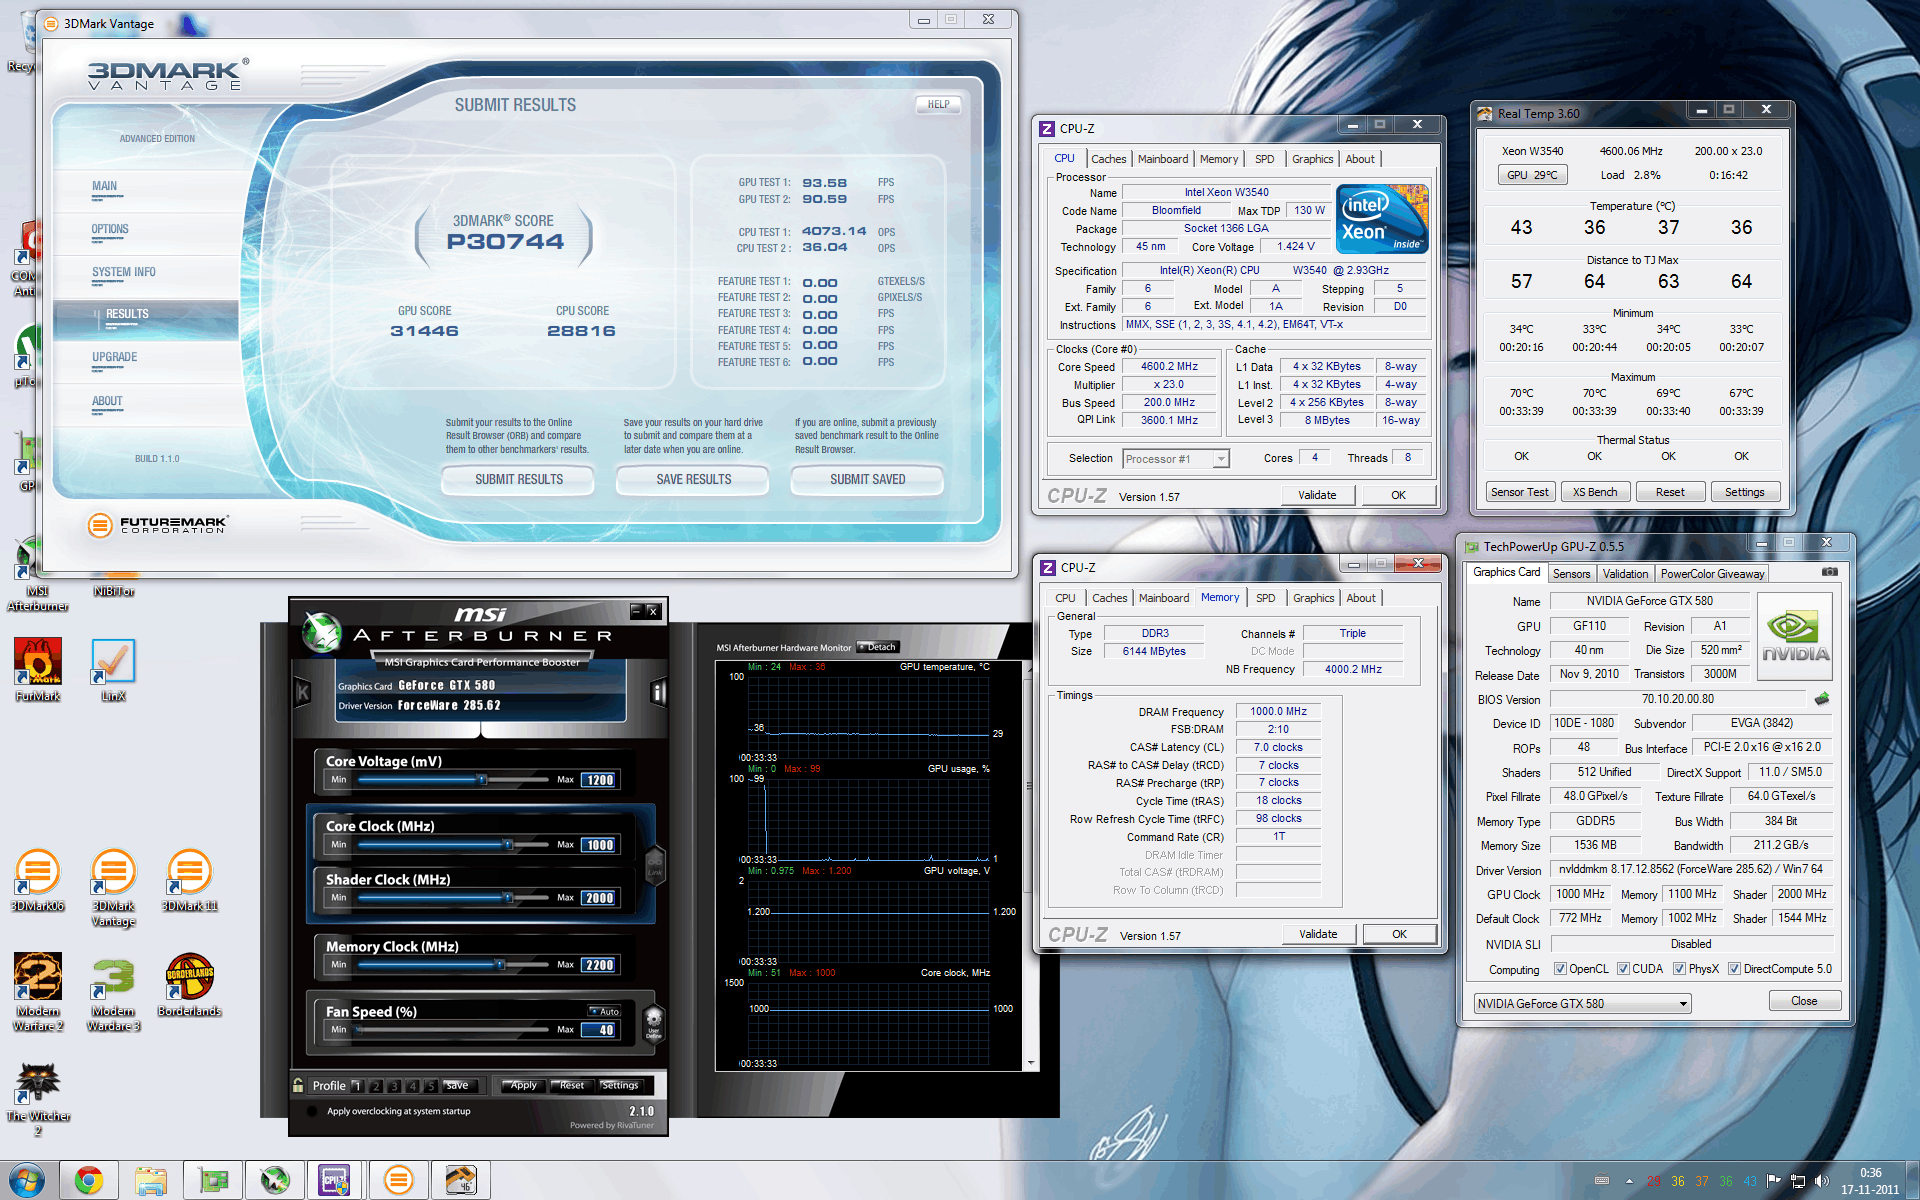
Task: Click SAVE RESULTS in 3DMark Vantage
Action: [693, 480]
